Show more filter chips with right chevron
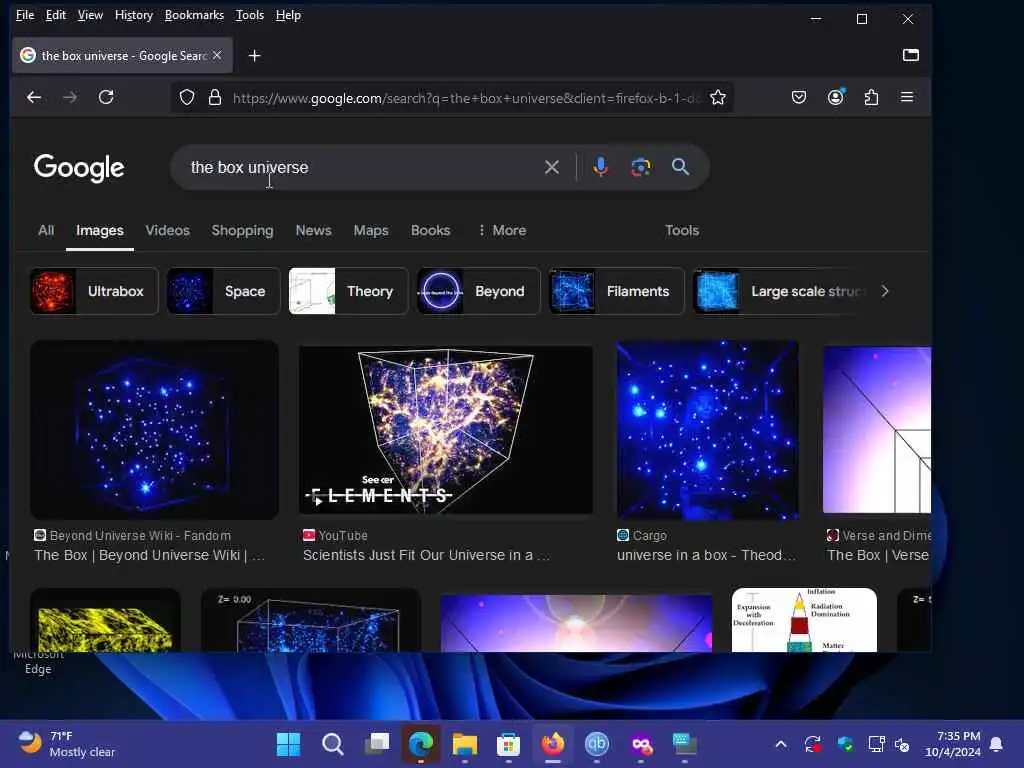The width and height of the screenshot is (1024, 768). point(885,291)
